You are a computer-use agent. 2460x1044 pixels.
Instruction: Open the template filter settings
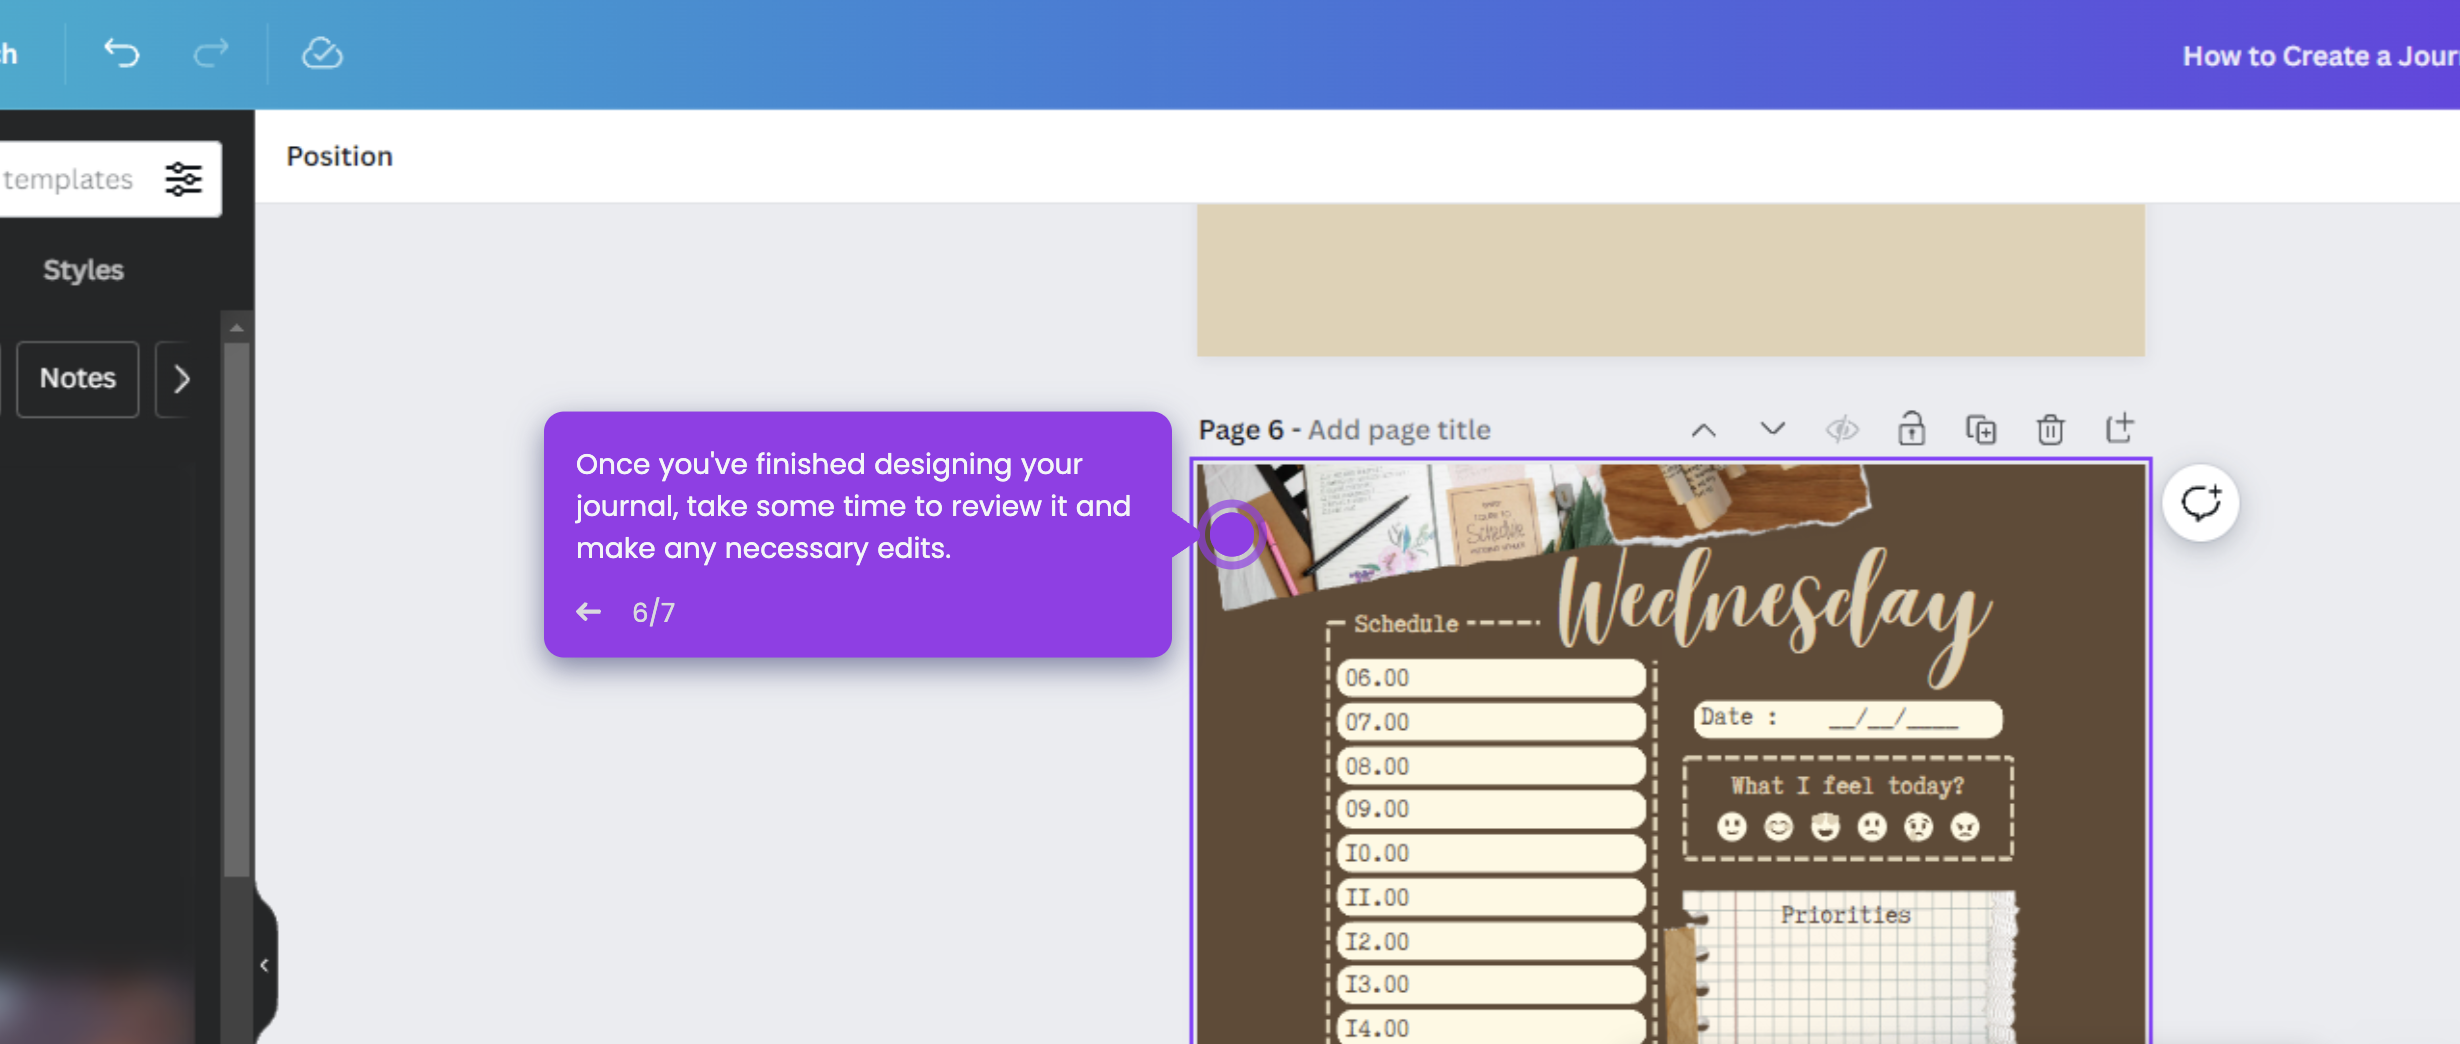point(182,179)
